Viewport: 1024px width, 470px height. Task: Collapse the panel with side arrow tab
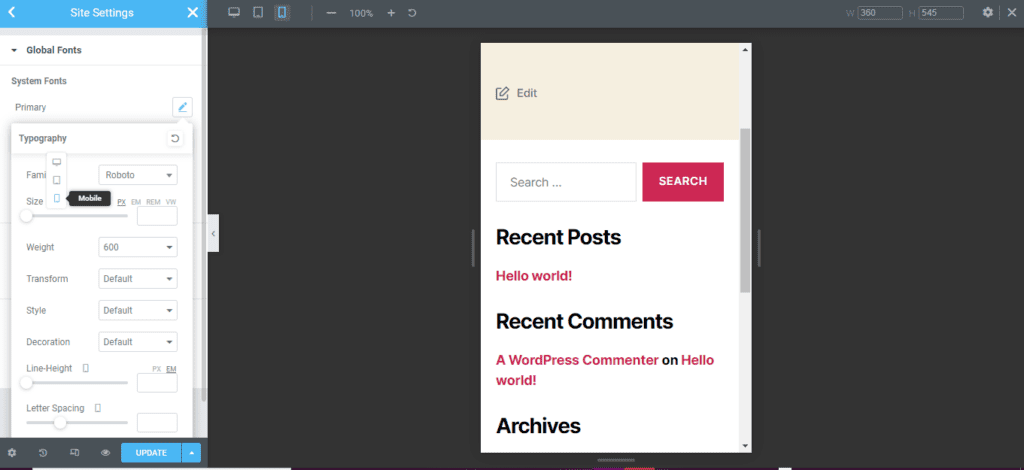coord(213,234)
